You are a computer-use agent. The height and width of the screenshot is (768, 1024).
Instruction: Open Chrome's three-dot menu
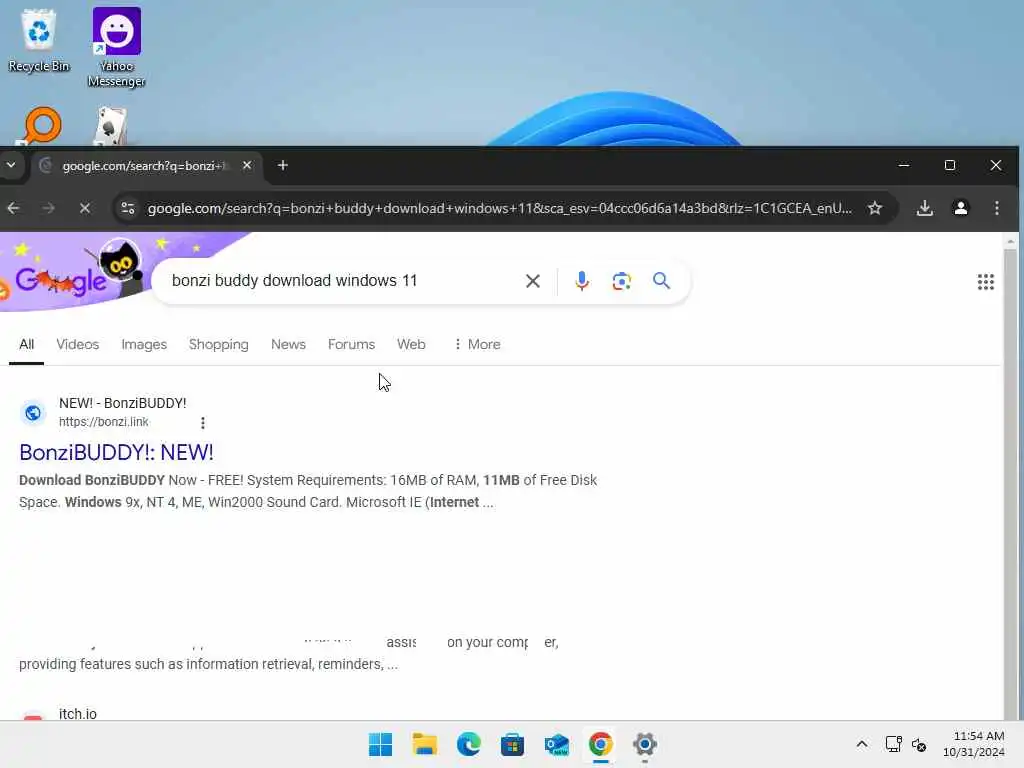(997, 208)
